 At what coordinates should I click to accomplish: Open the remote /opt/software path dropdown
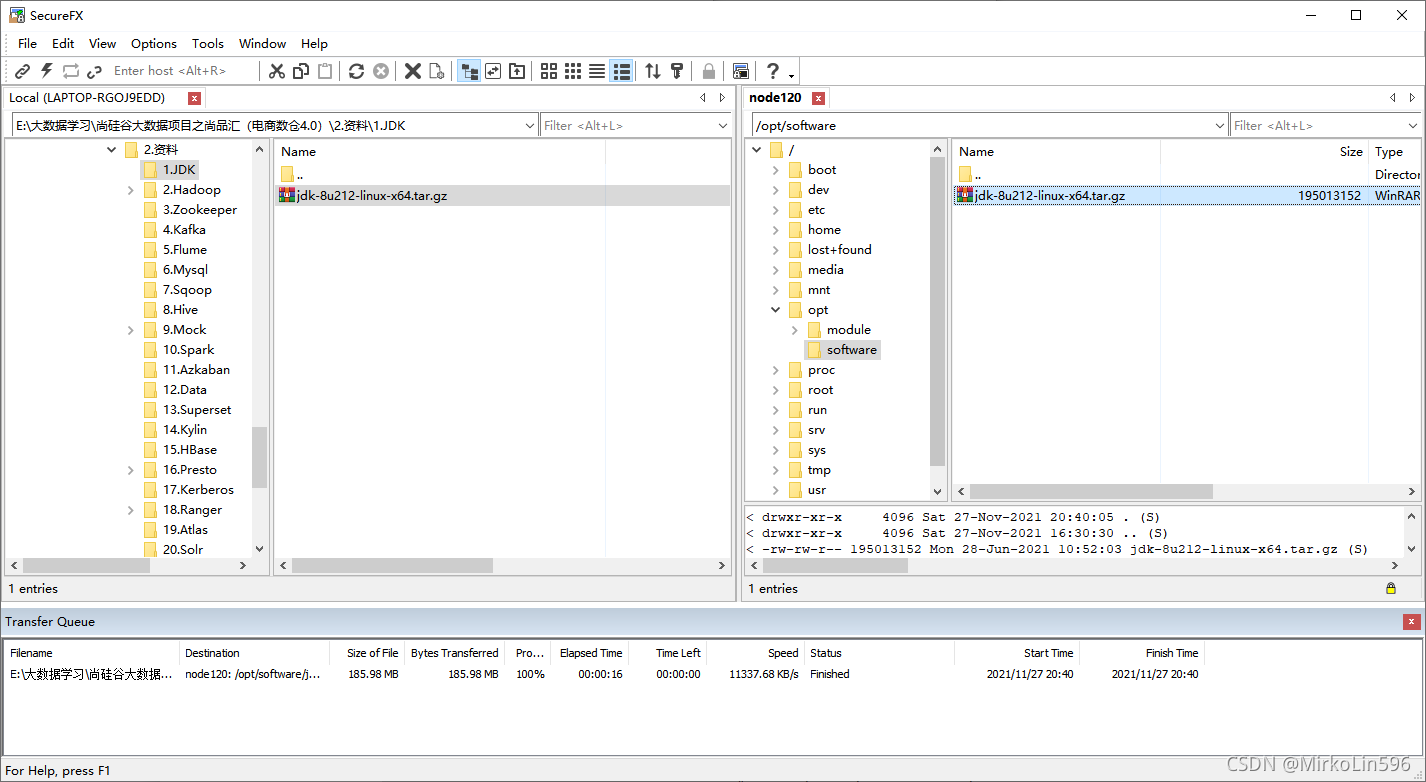1219,125
